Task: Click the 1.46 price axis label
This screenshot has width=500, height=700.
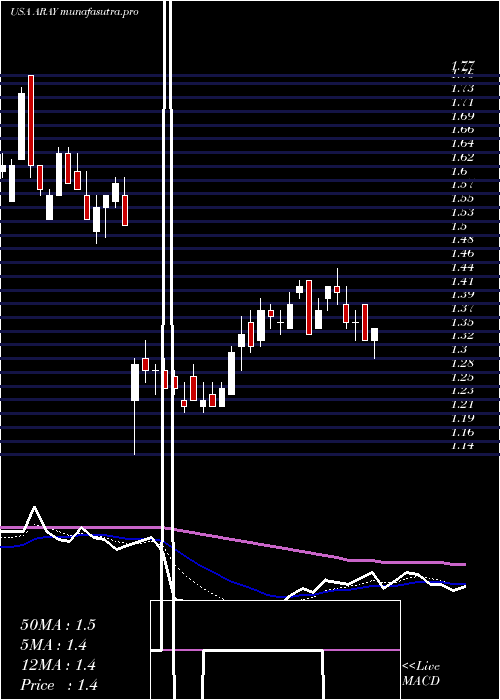Action: pyautogui.click(x=462, y=254)
